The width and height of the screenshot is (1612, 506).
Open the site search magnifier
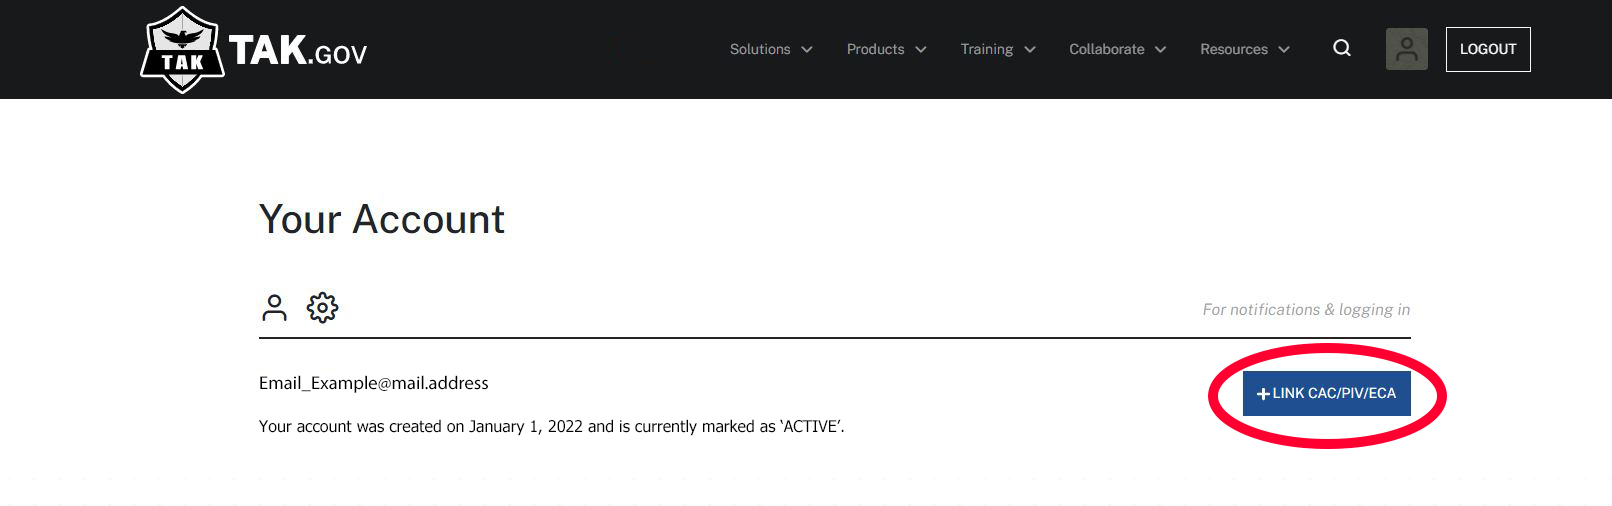pos(1342,48)
